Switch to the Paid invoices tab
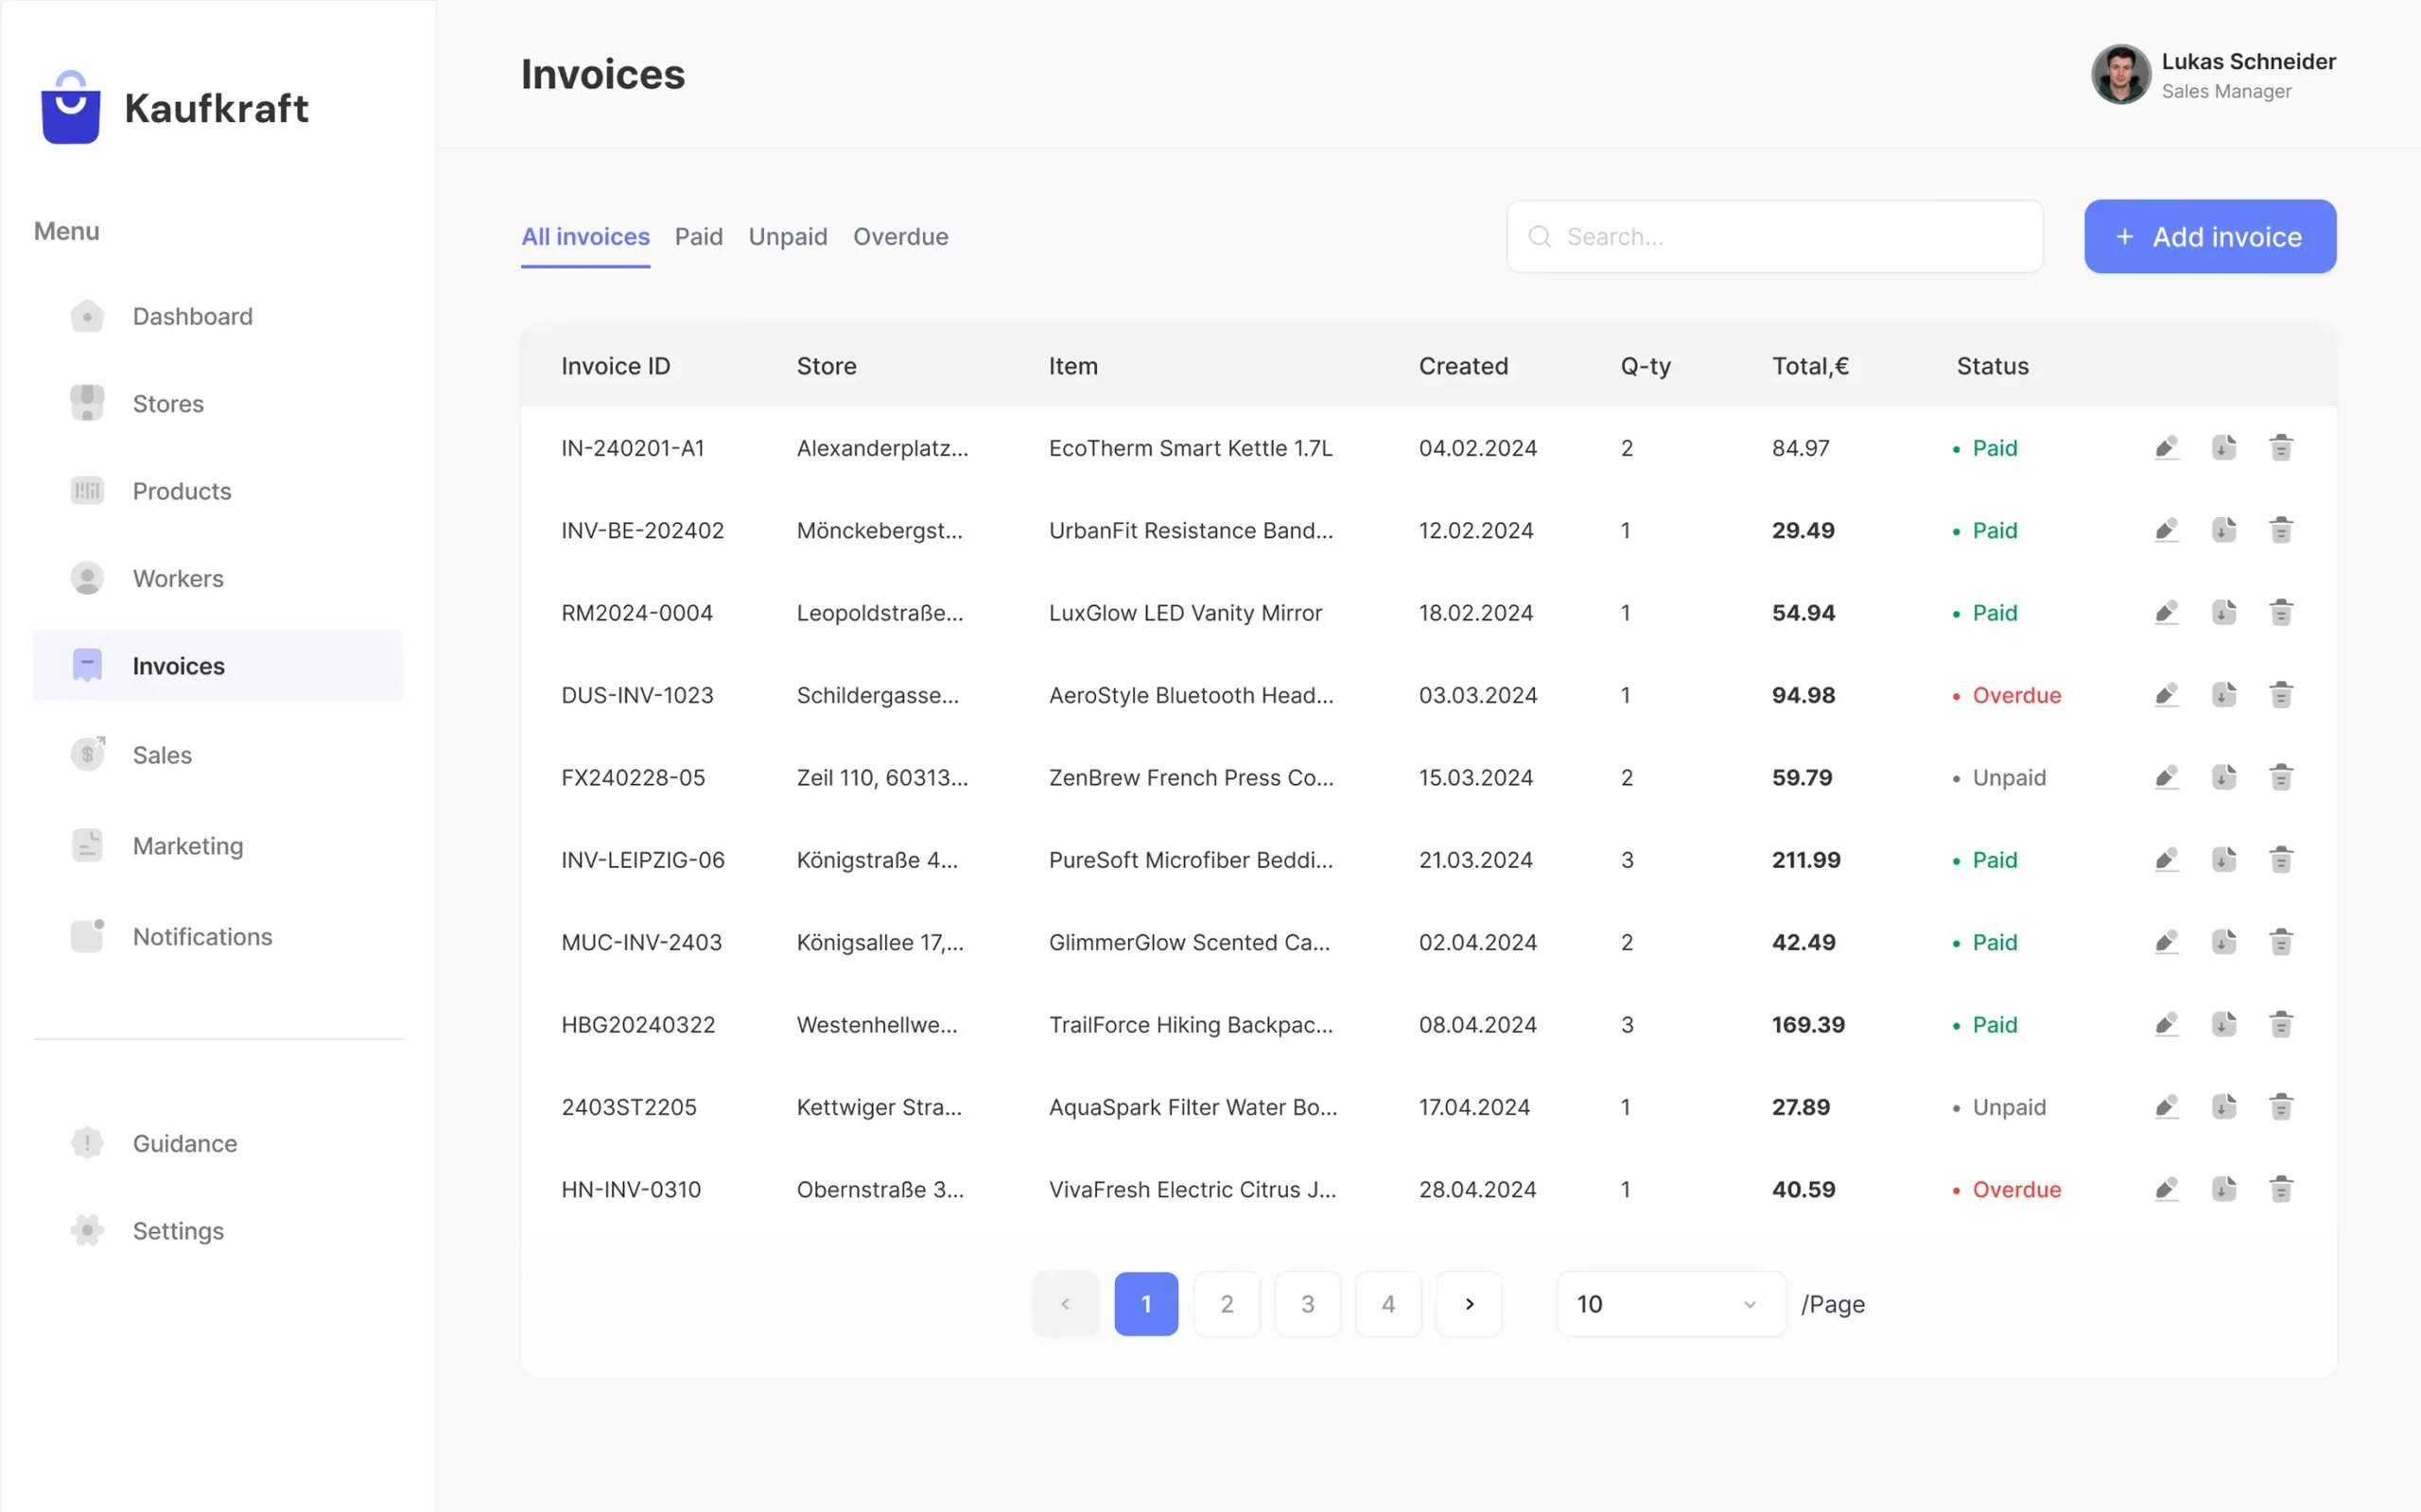The height and width of the screenshot is (1512, 2421). [x=698, y=237]
